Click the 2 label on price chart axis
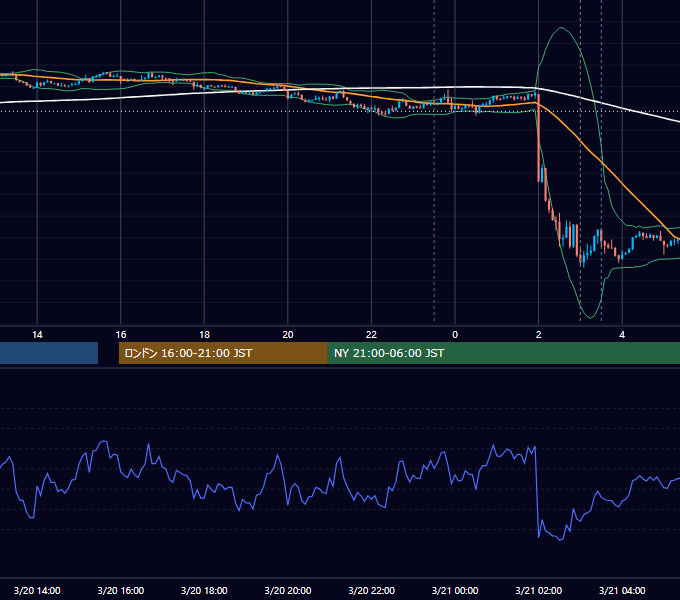The width and height of the screenshot is (680, 600). point(539,335)
